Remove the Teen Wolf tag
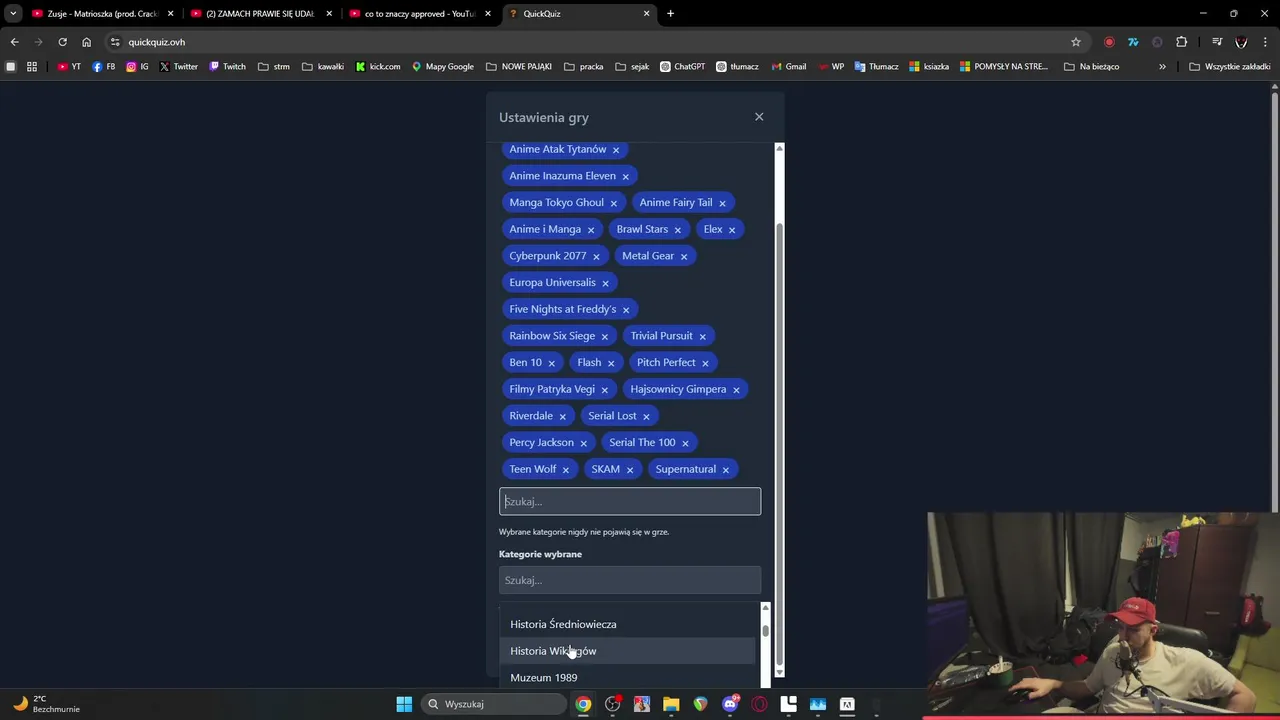 coord(566,470)
